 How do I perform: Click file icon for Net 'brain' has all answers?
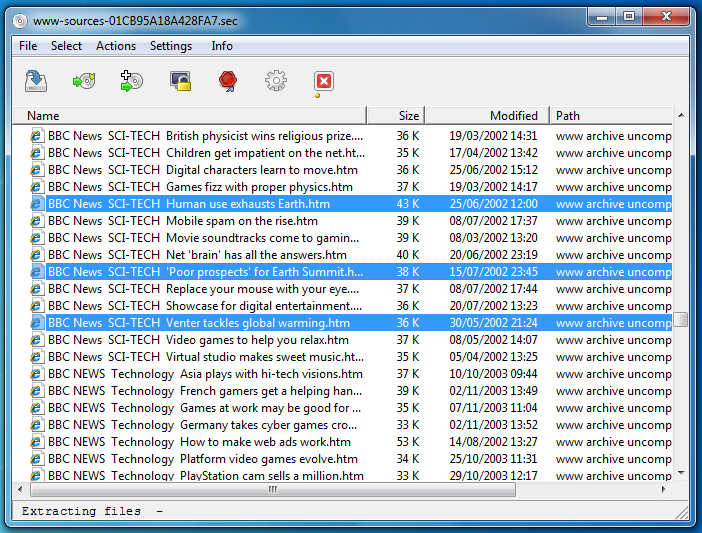tap(37, 255)
